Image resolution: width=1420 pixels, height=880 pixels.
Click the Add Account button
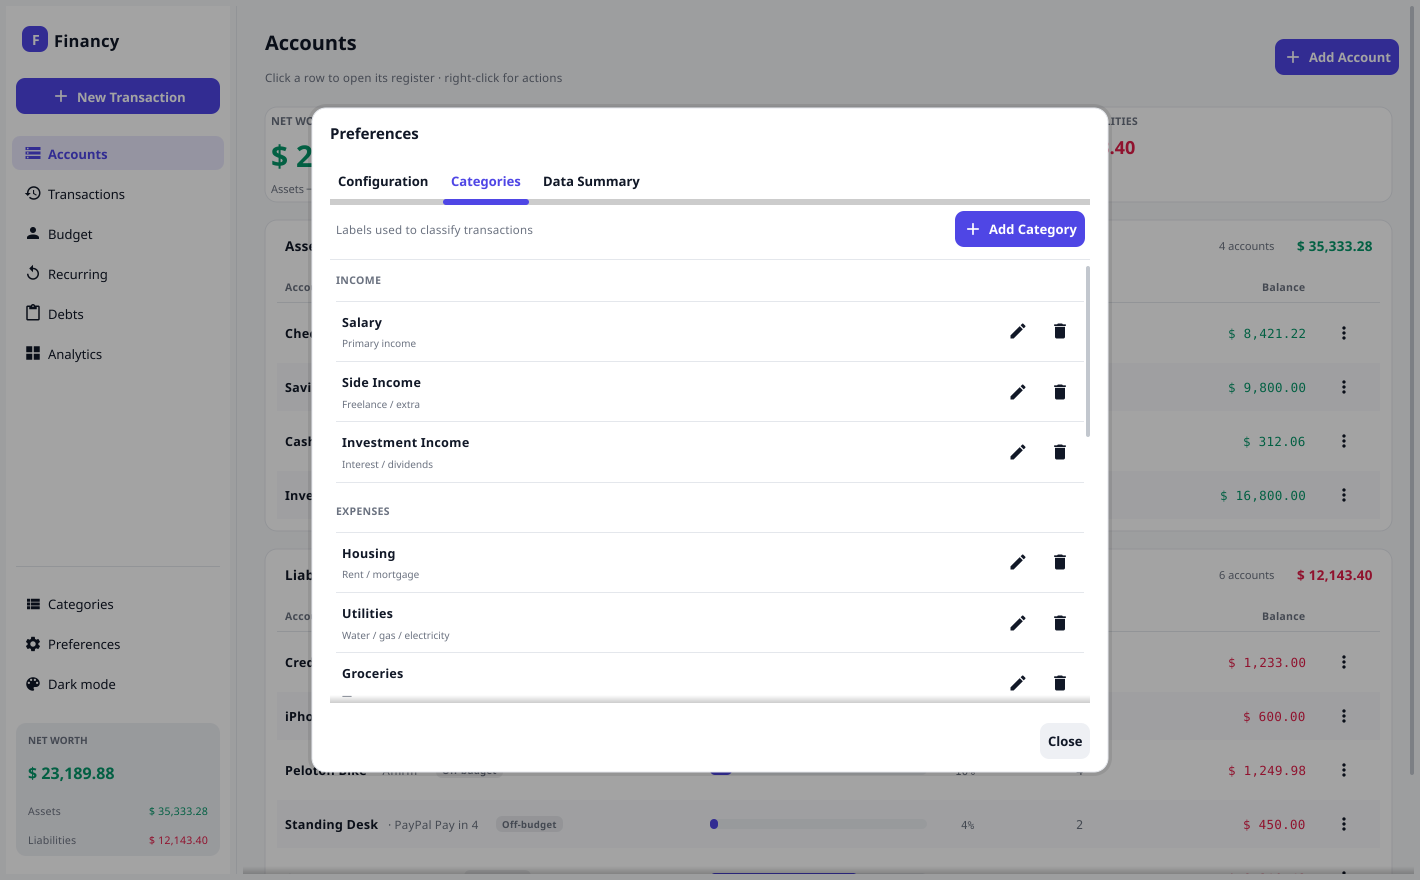point(1337,57)
